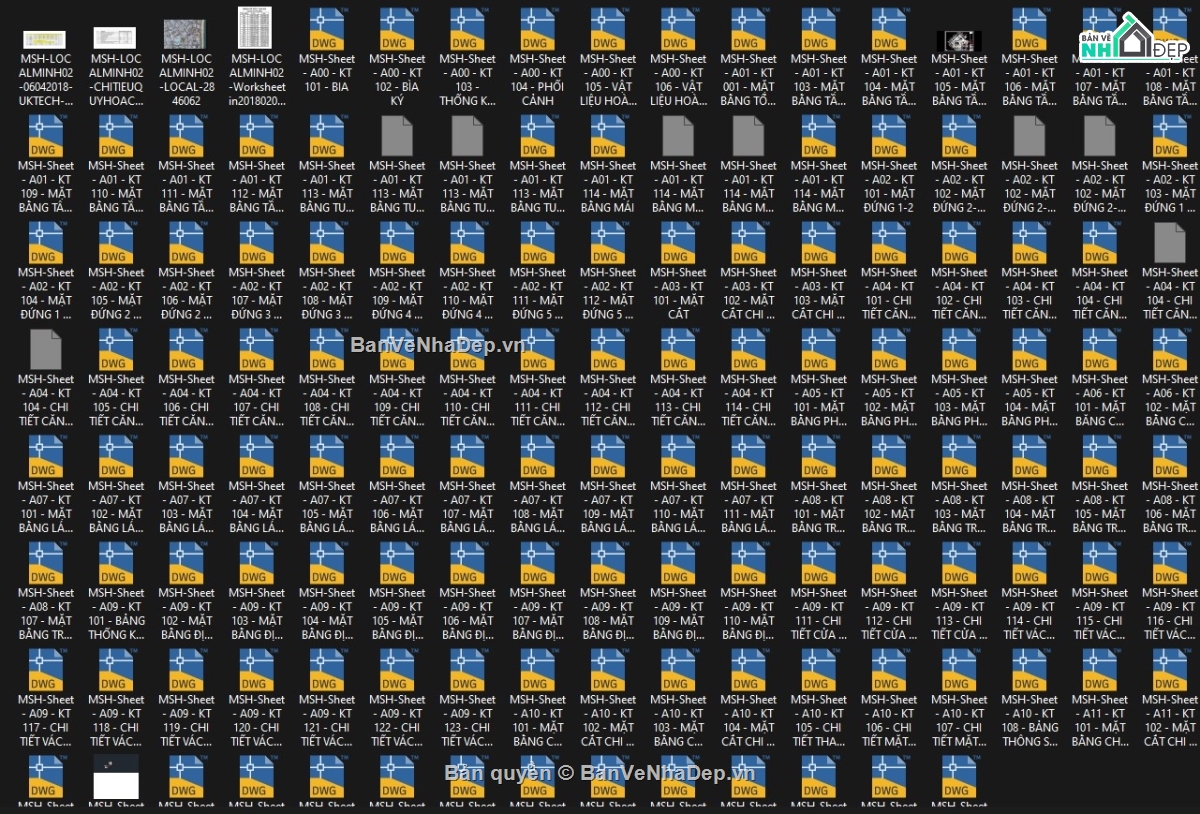Open the A01 - KT 001 - MẶT BẰNG TỔ... file
The height and width of the screenshot is (814, 1200).
(748, 29)
